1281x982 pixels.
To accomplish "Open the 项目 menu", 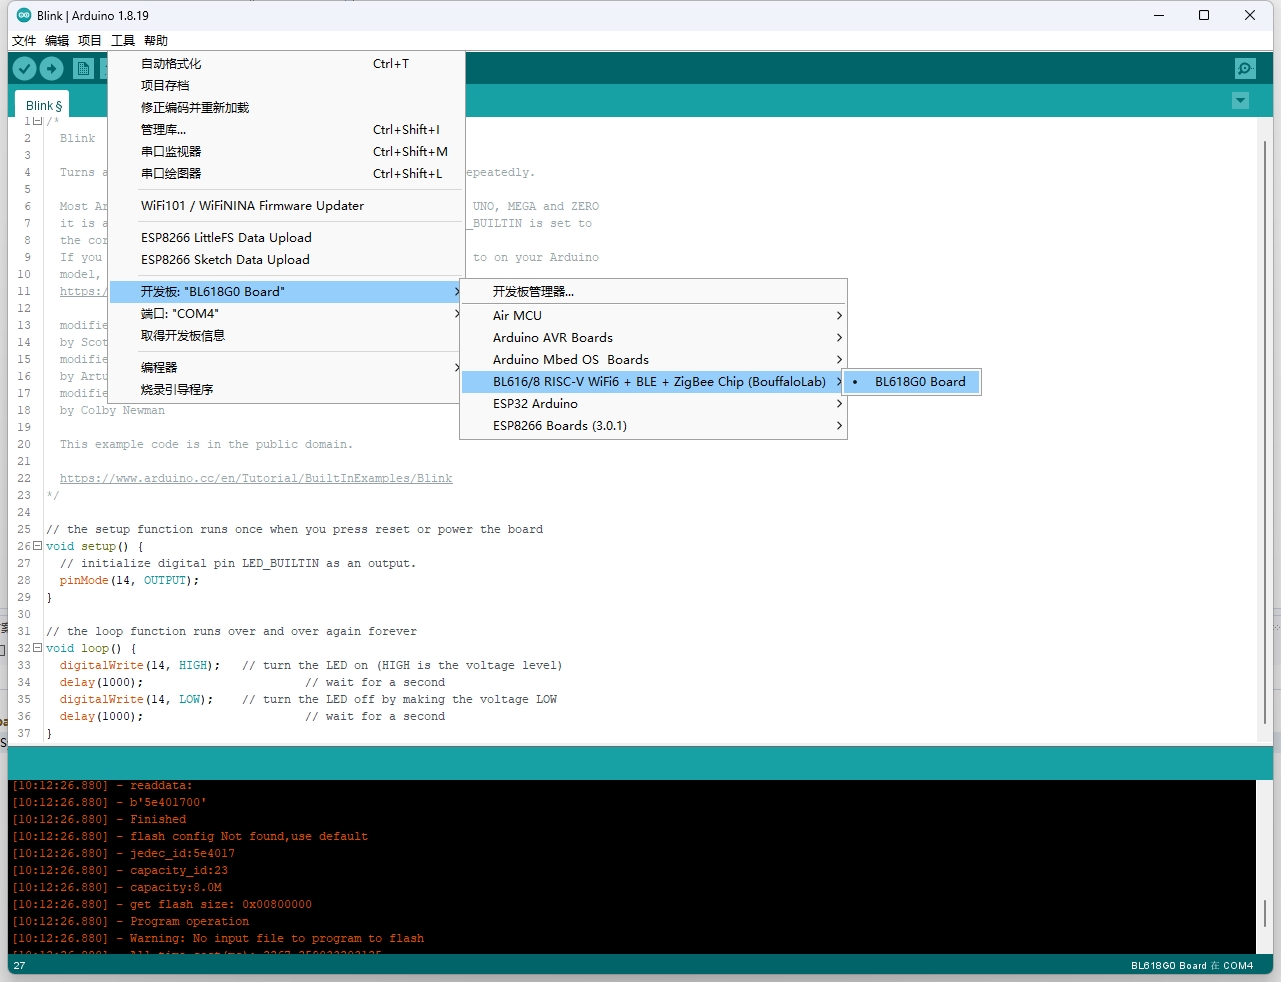I will coord(90,41).
